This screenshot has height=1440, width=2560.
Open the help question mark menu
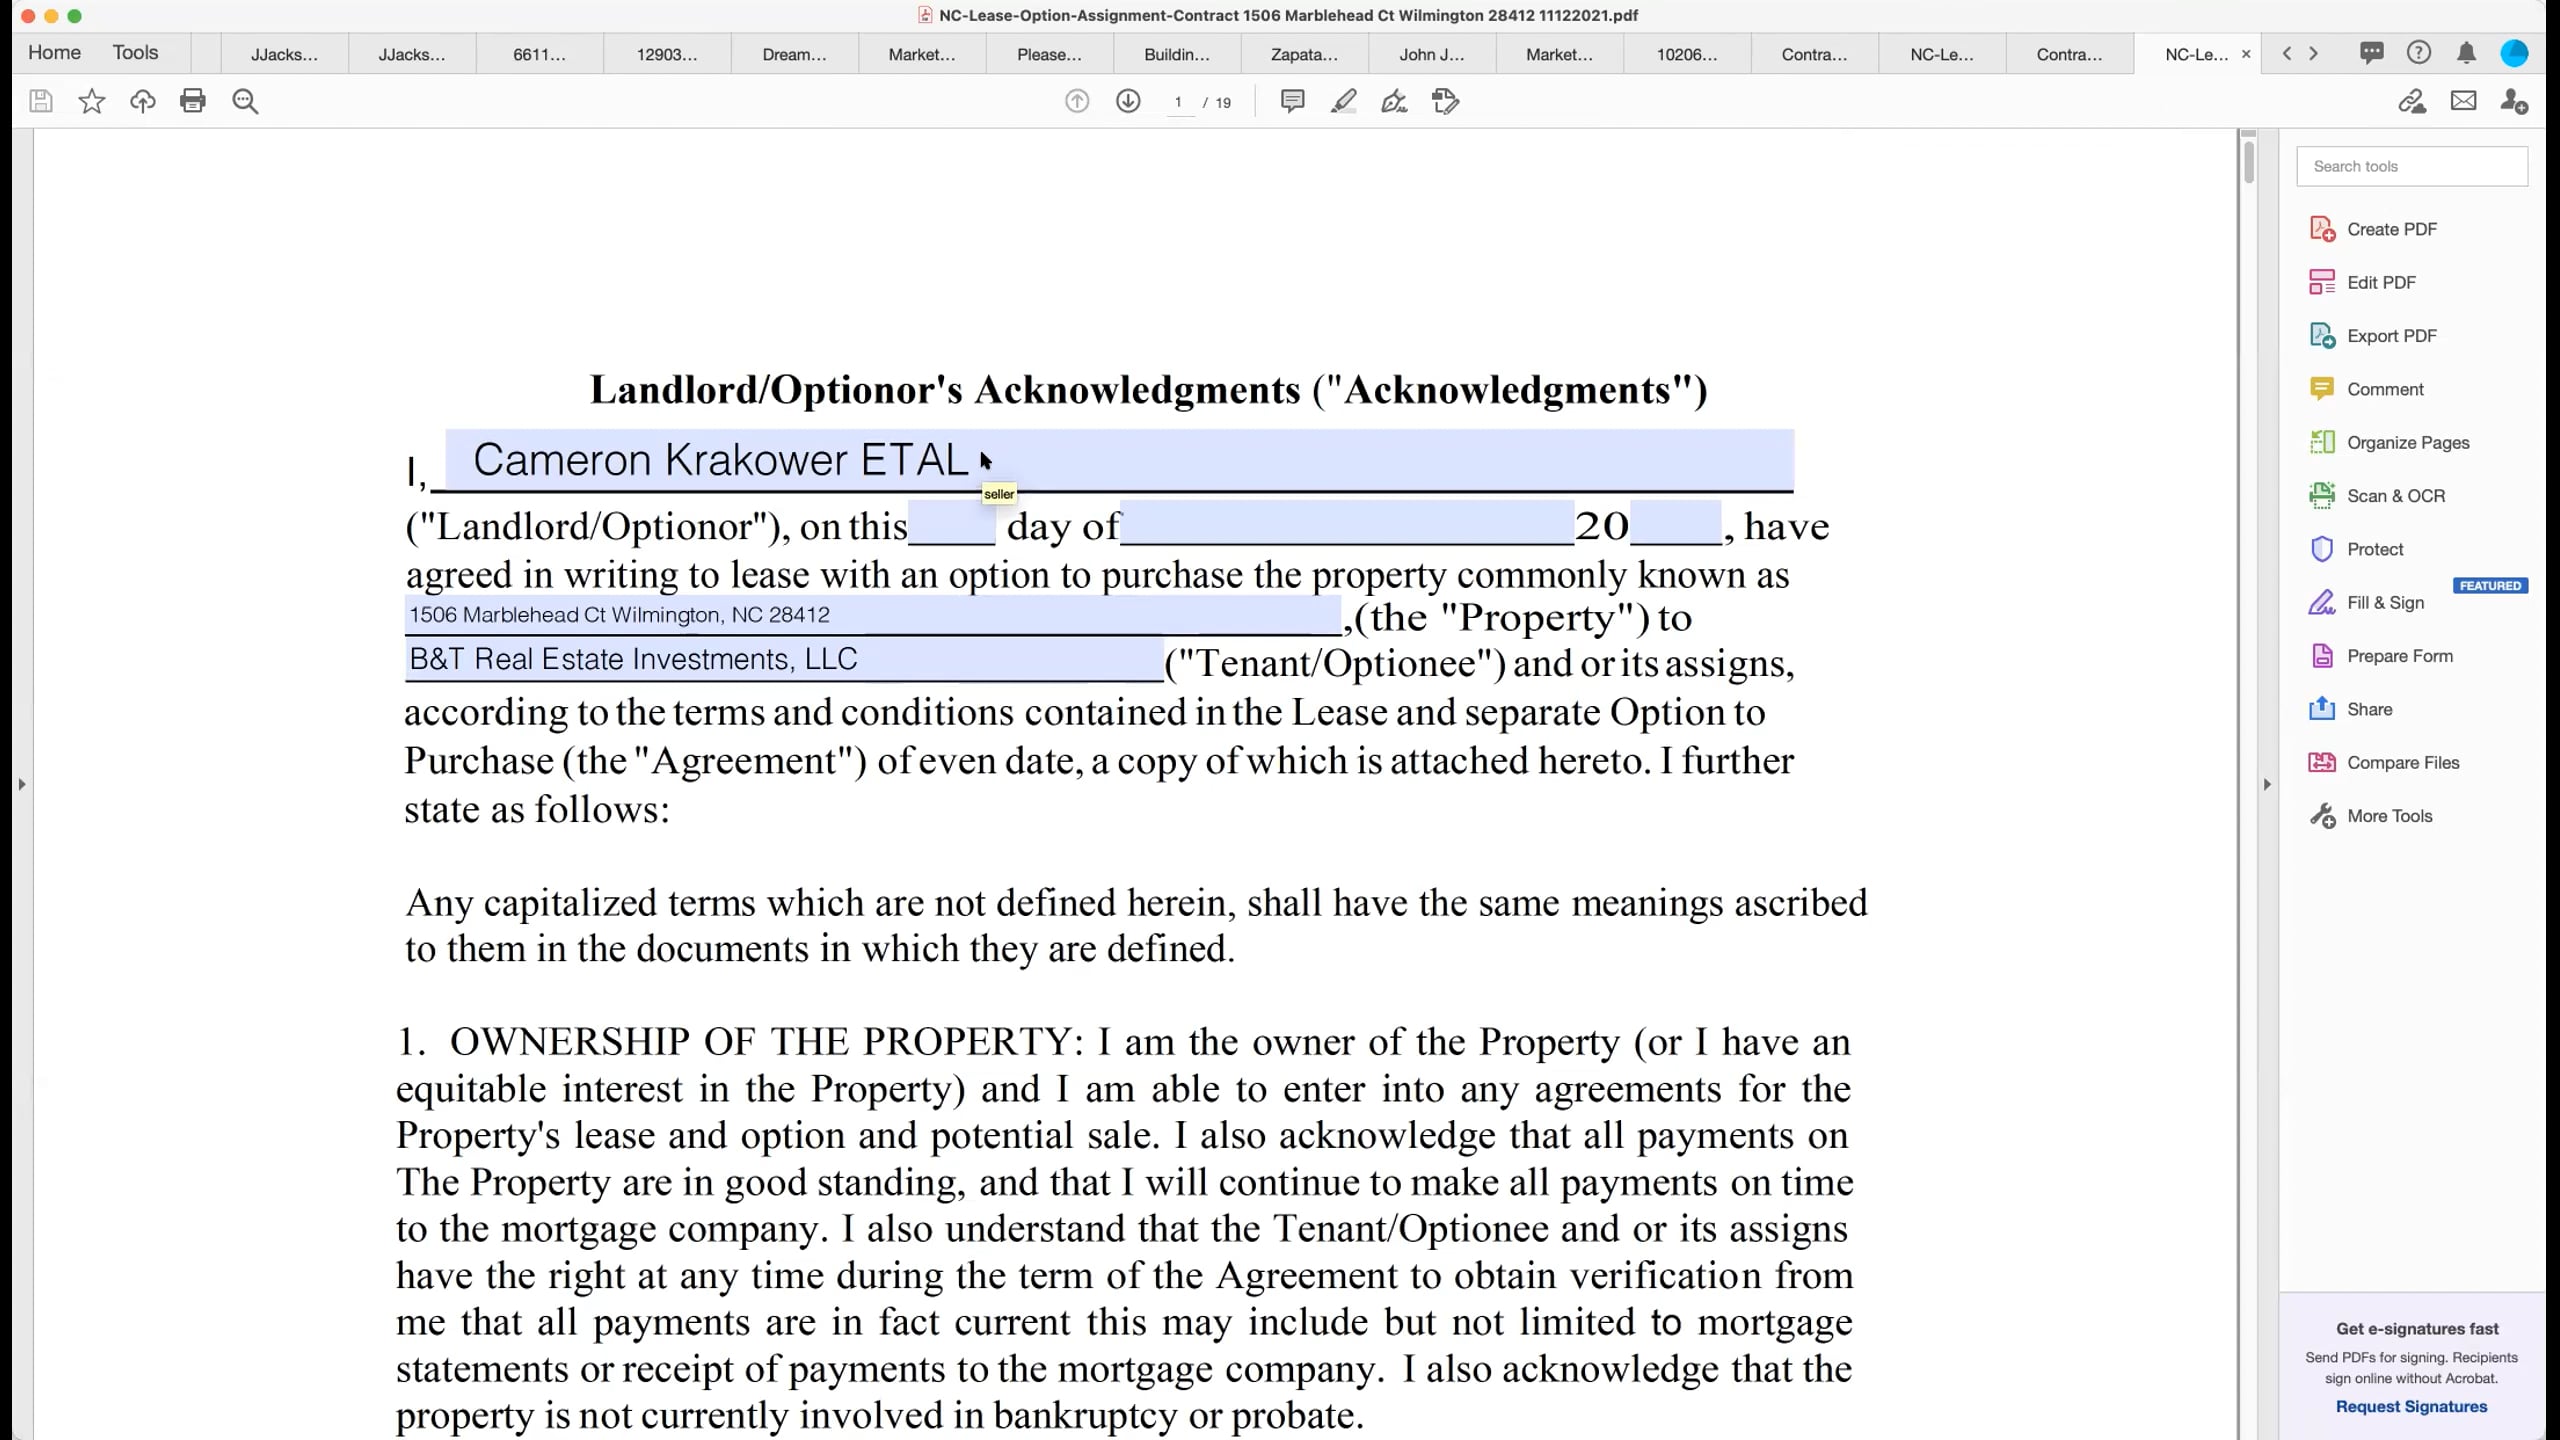(2419, 53)
